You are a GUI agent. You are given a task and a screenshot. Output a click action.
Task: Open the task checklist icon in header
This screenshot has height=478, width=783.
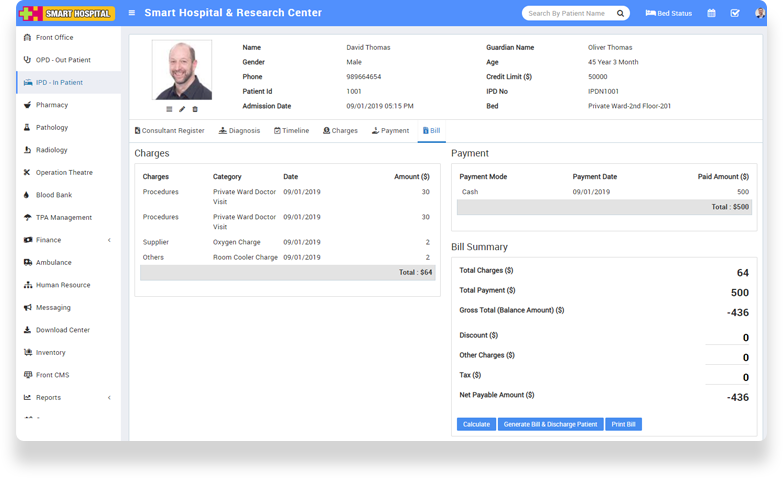pos(735,13)
